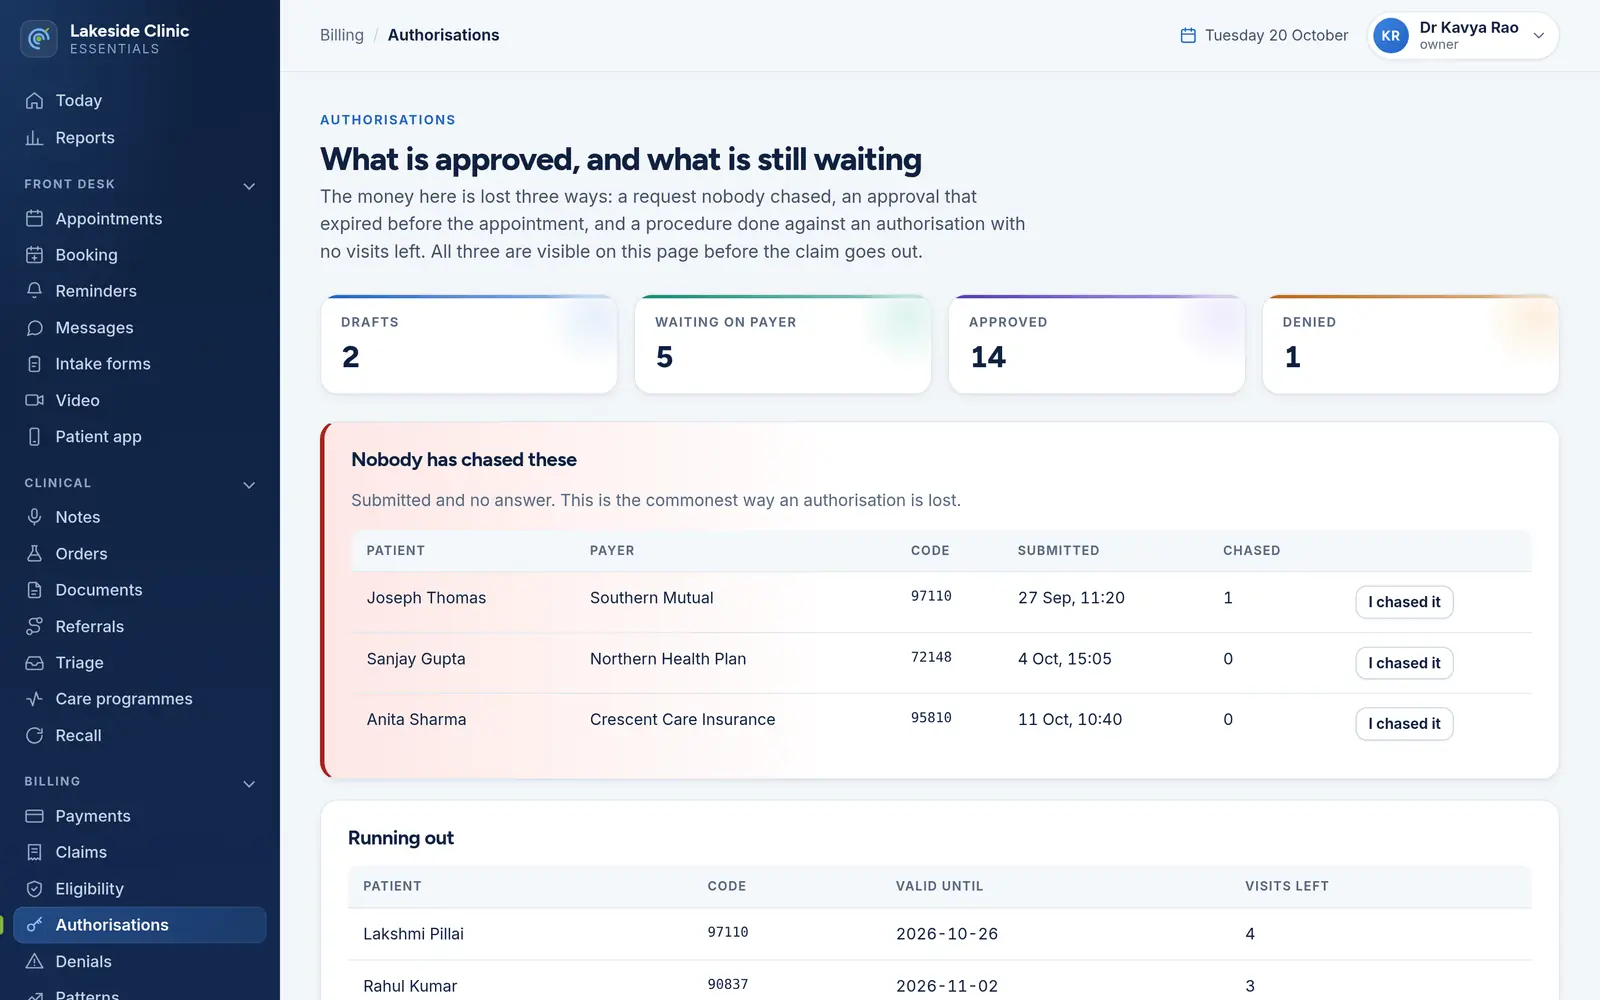
Task: Click the payer Crescent Care Insurance
Action: tap(682, 719)
